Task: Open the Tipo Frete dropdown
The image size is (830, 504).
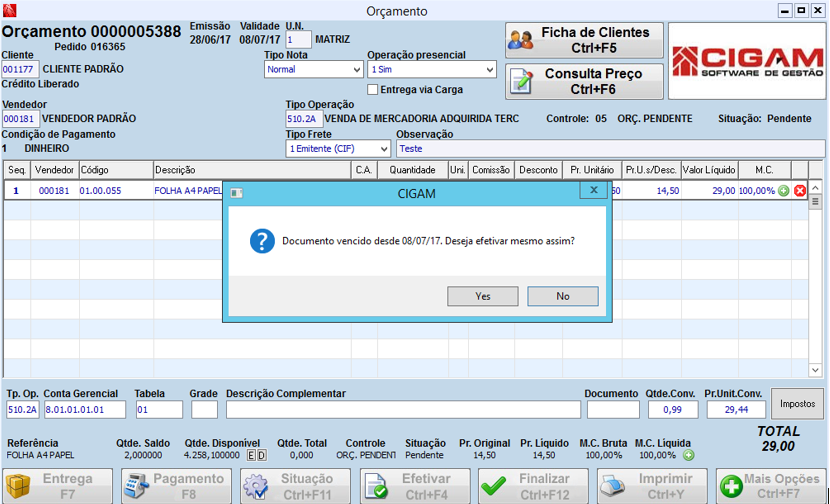Action: click(338, 149)
